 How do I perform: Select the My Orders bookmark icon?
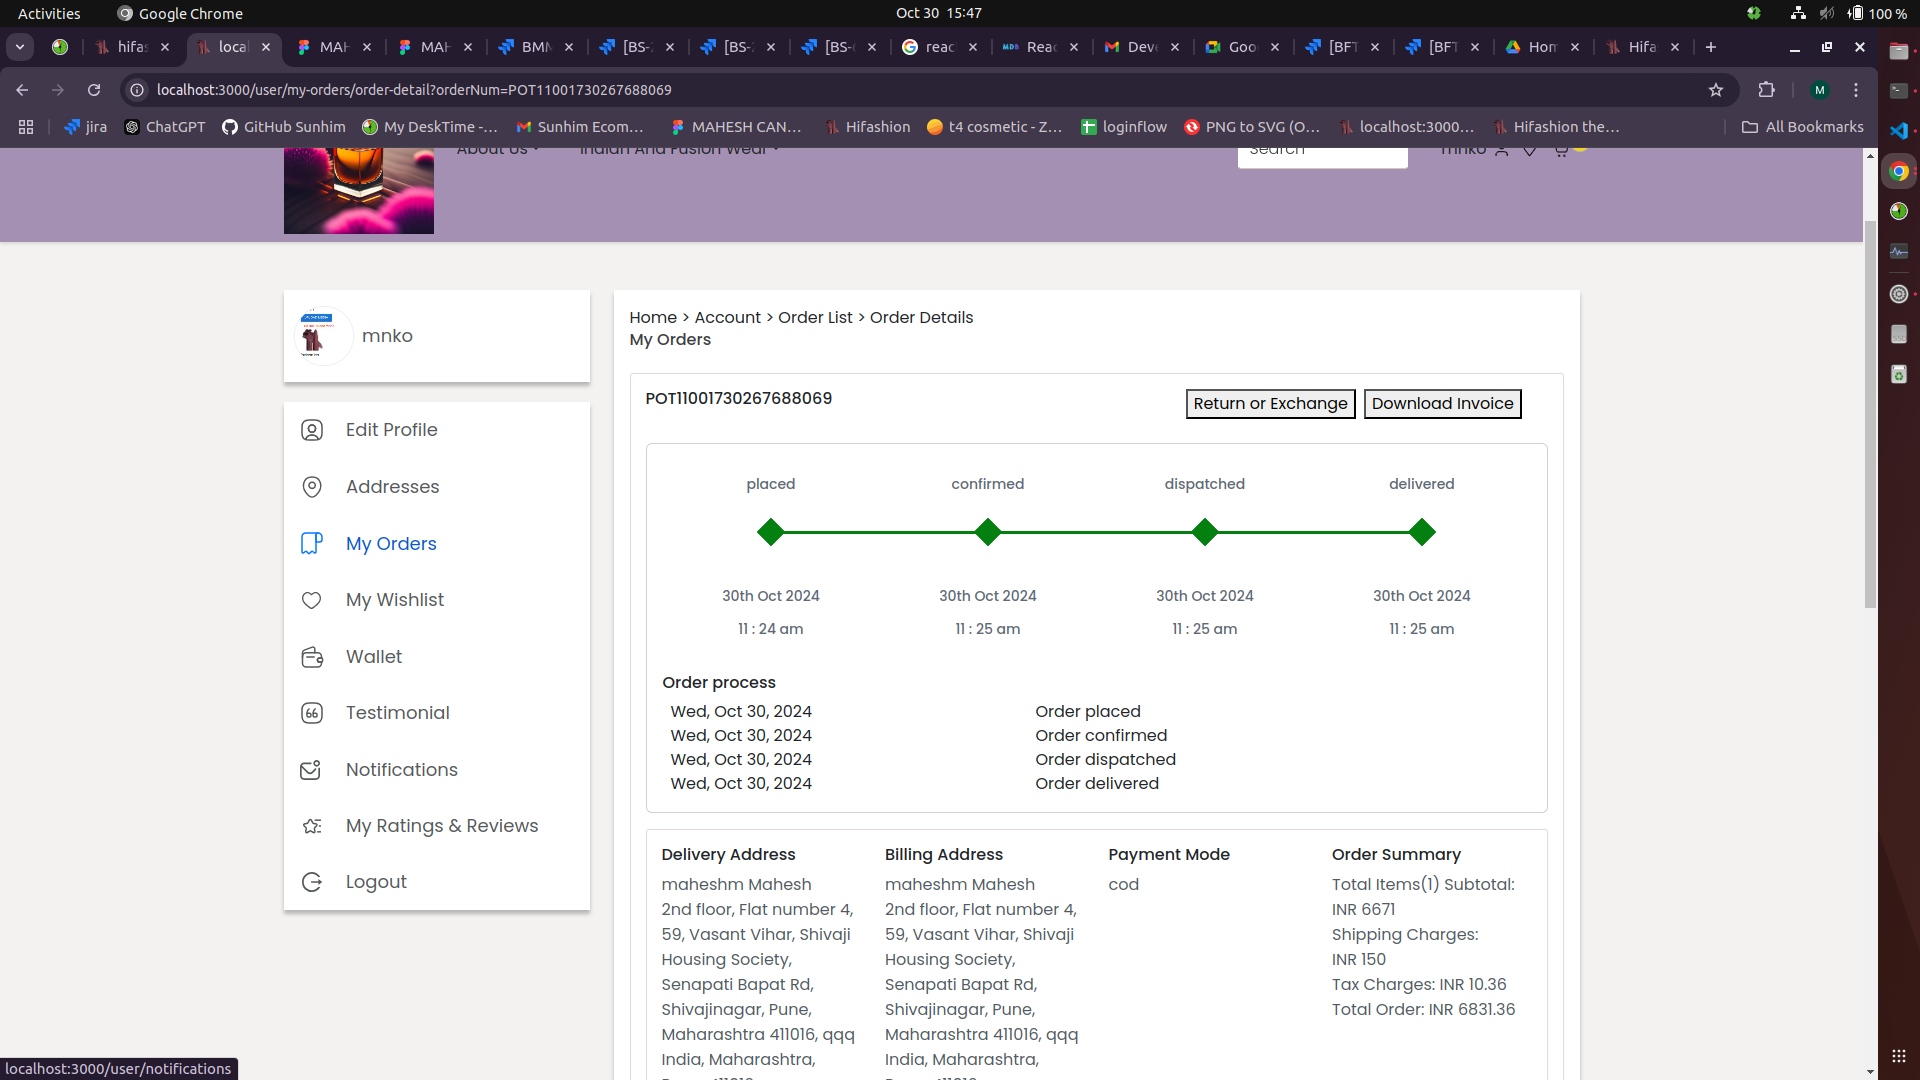(312, 543)
